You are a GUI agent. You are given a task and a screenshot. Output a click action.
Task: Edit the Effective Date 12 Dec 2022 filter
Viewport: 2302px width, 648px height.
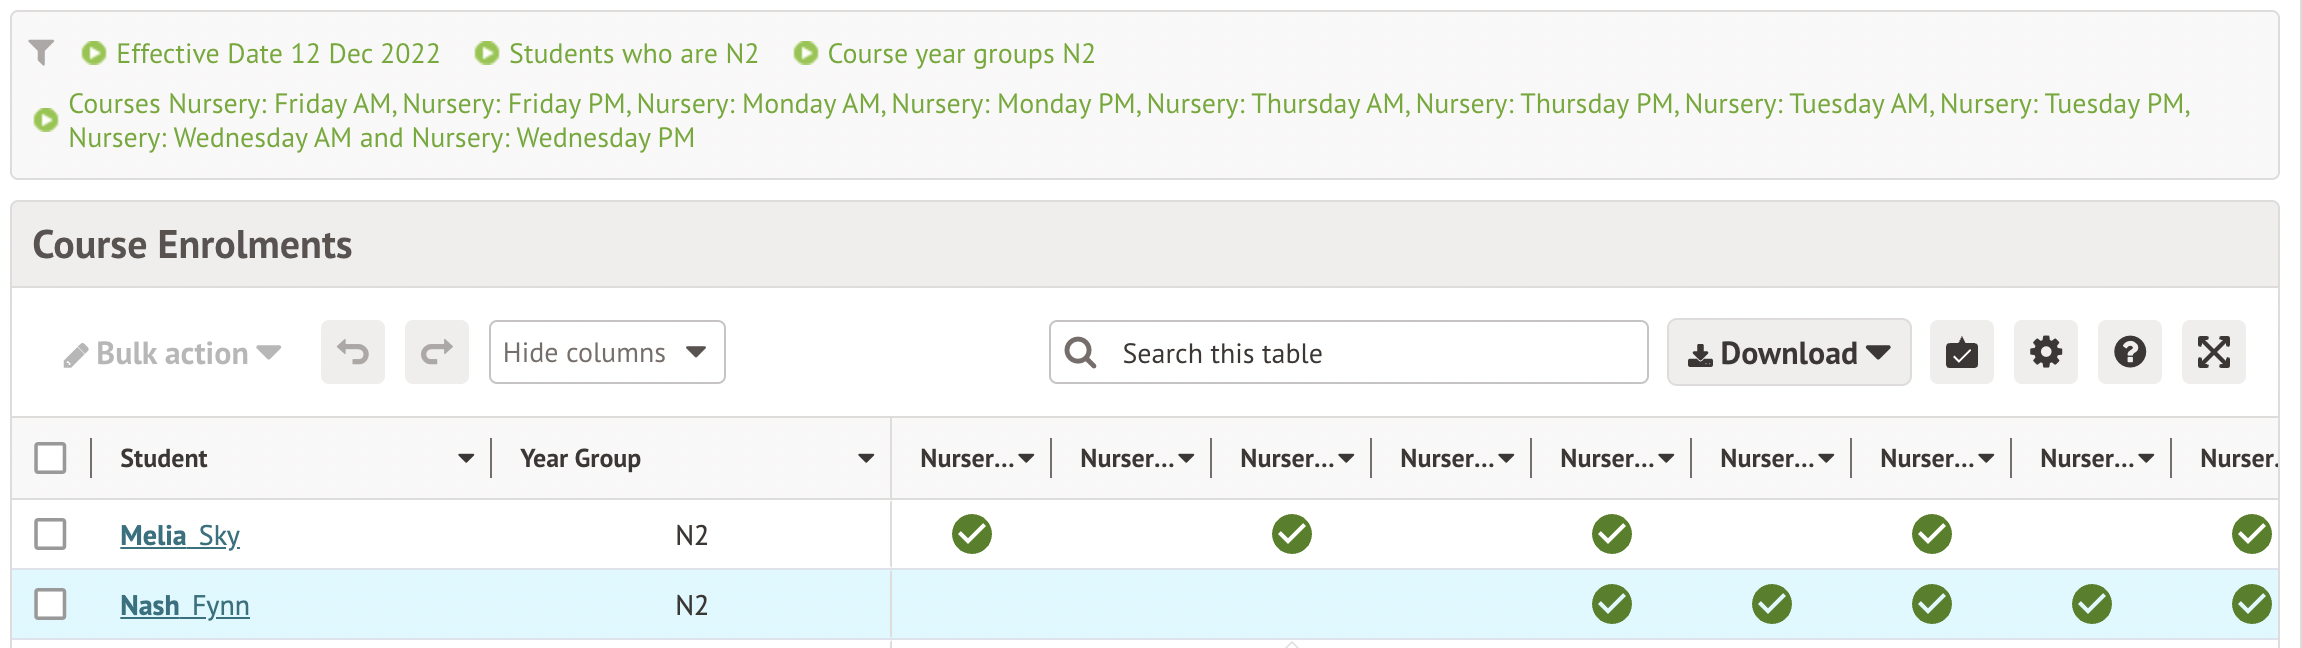277,53
